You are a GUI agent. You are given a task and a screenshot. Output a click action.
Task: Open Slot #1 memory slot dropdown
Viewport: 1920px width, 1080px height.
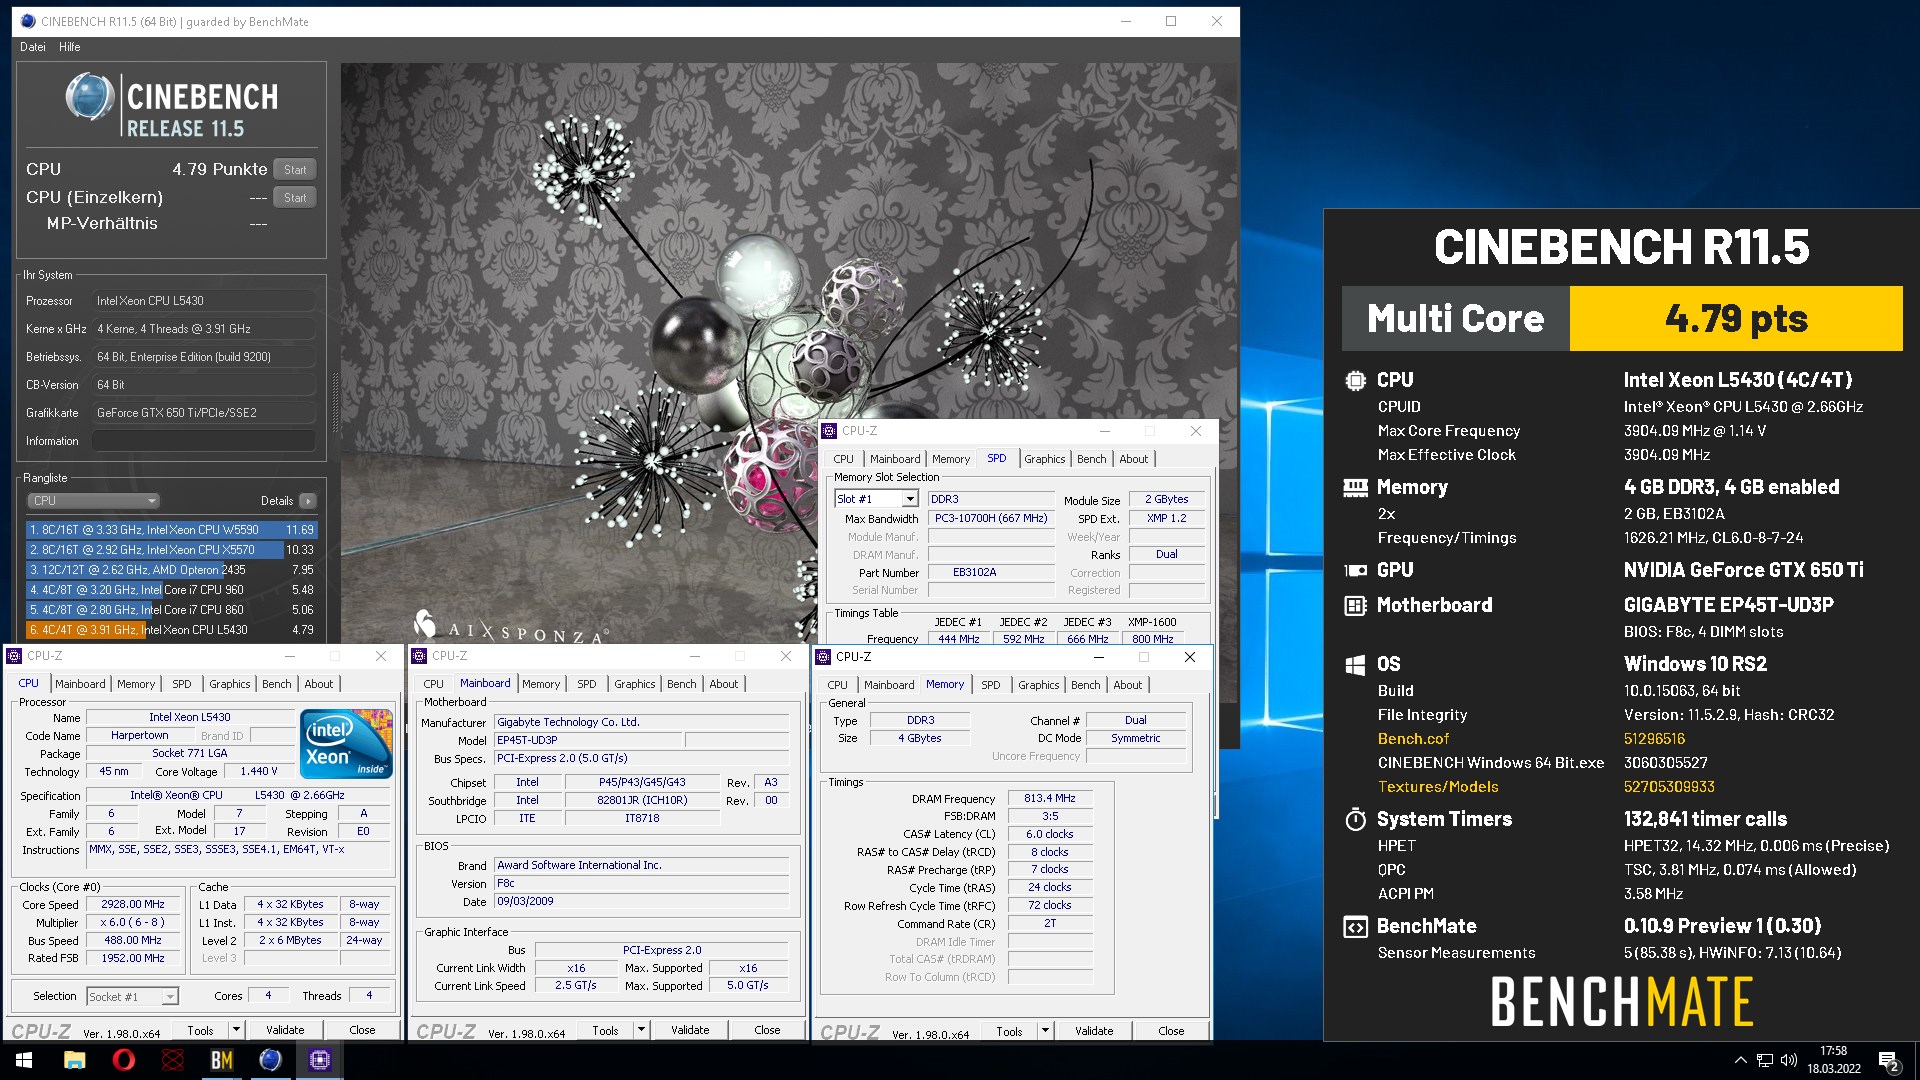pyautogui.click(x=876, y=499)
